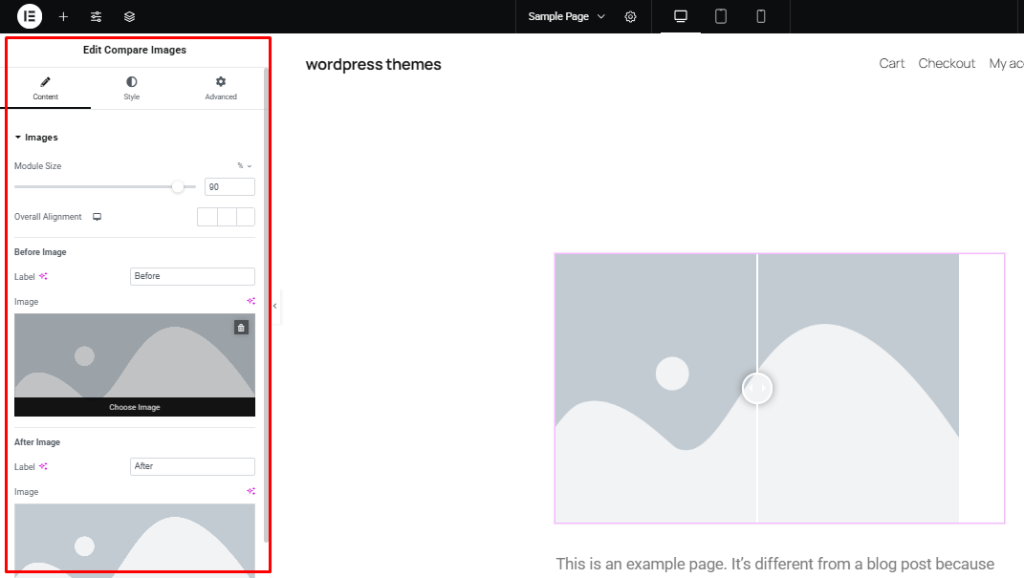
Task: Click inside the Before label text field
Action: point(192,276)
